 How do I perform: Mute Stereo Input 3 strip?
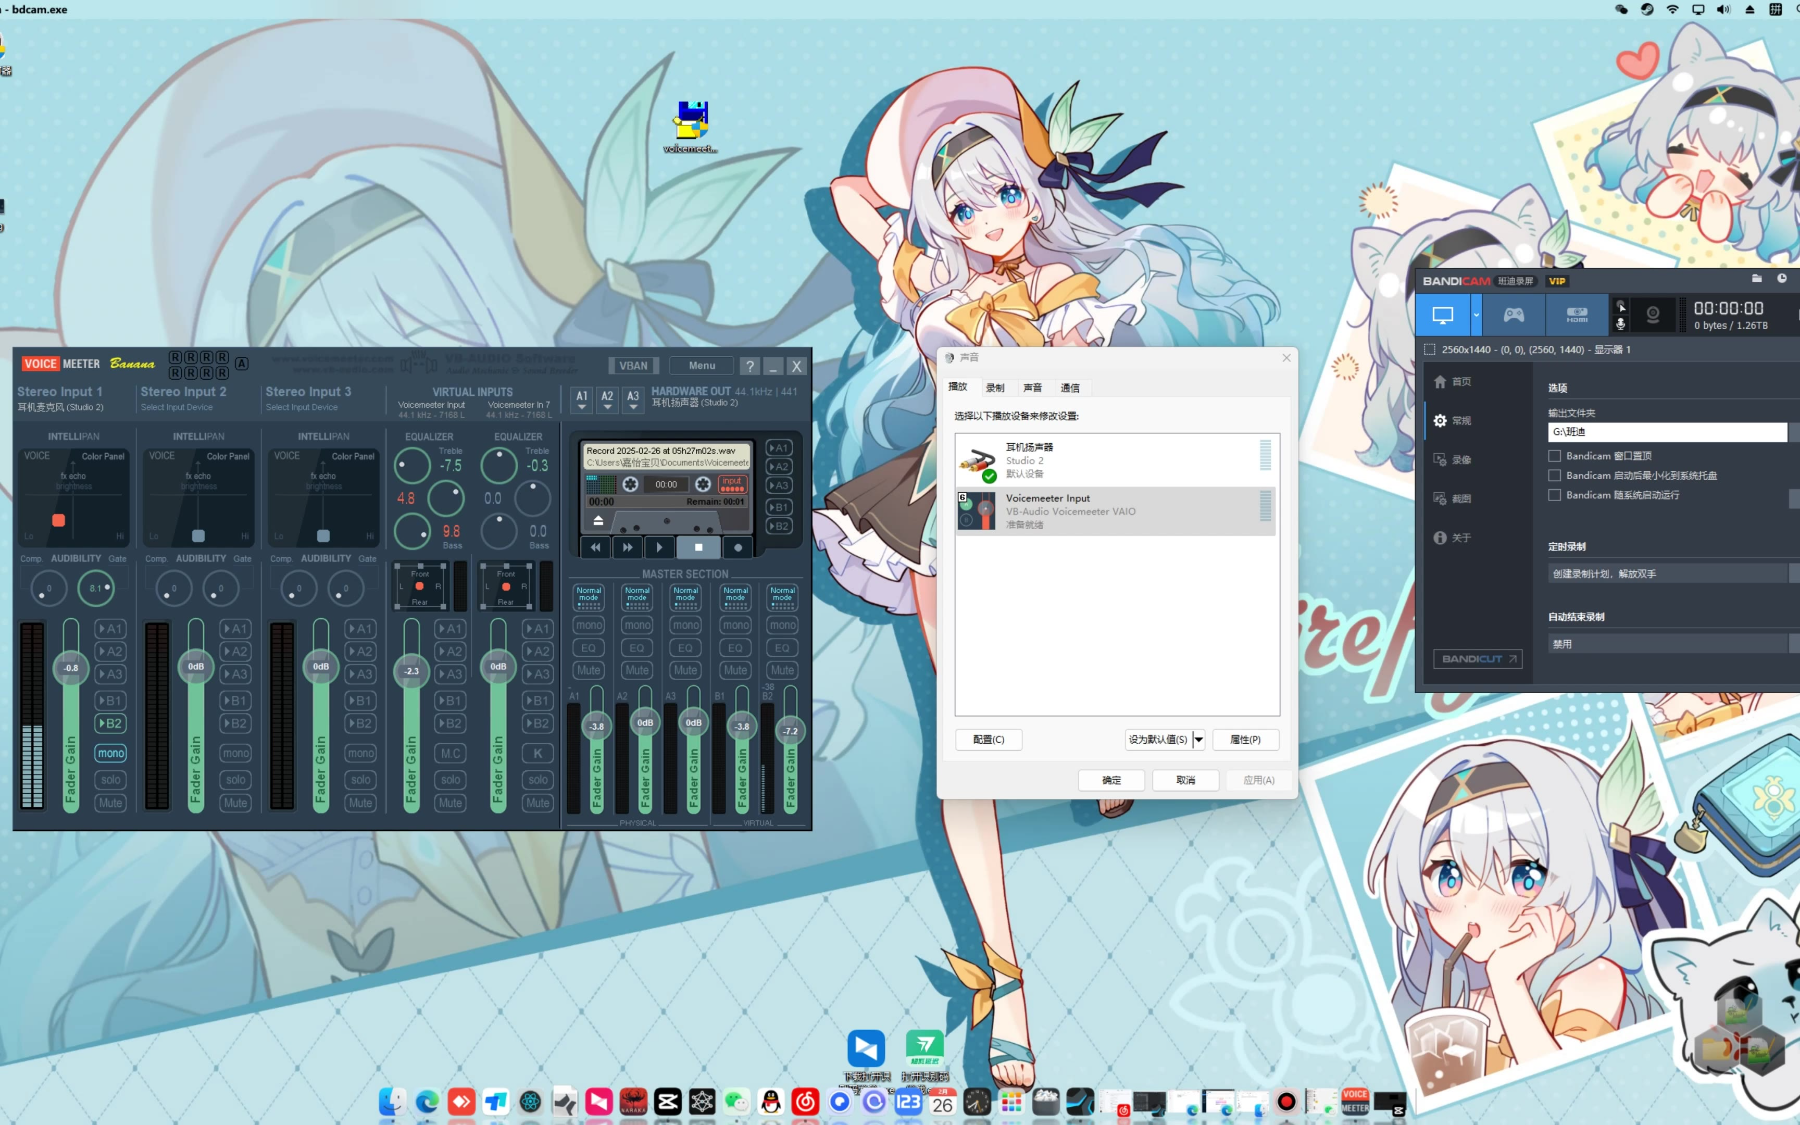point(360,803)
